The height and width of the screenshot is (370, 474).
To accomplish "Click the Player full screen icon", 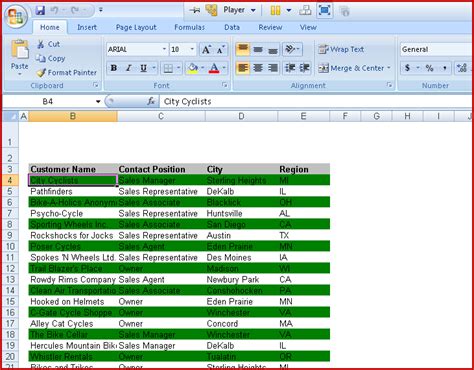I will [x=324, y=10].
